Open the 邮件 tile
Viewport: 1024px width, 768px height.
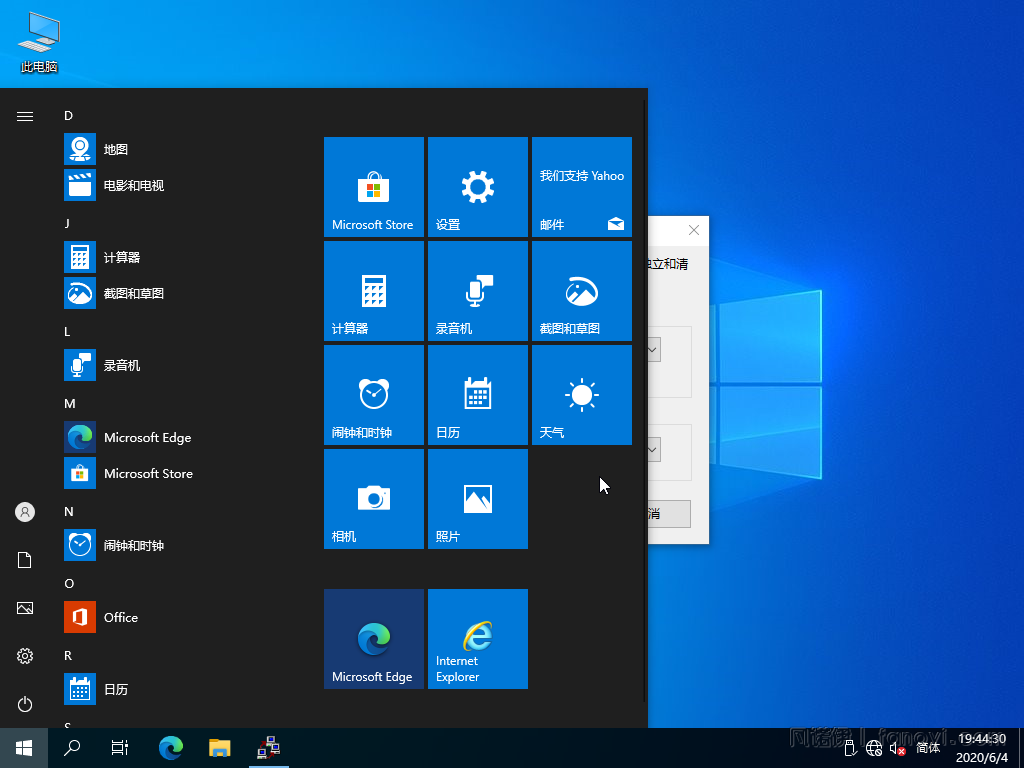click(x=582, y=187)
